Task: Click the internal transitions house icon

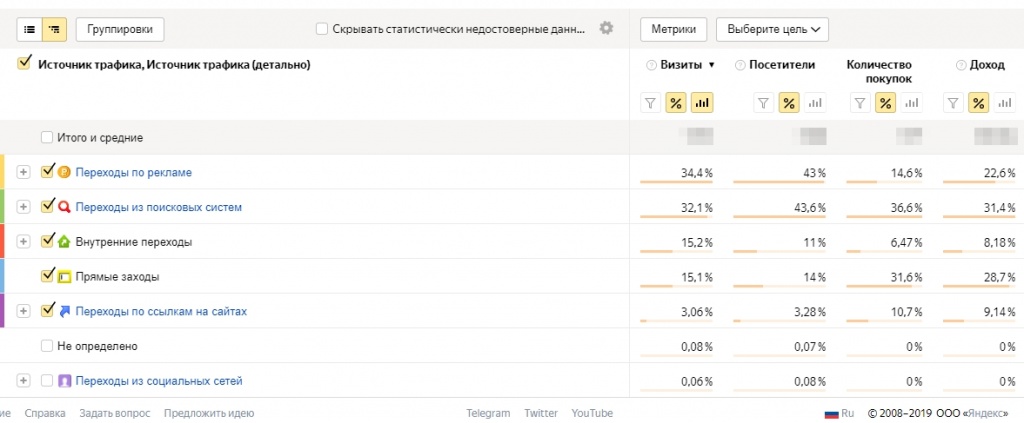Action: 64,242
